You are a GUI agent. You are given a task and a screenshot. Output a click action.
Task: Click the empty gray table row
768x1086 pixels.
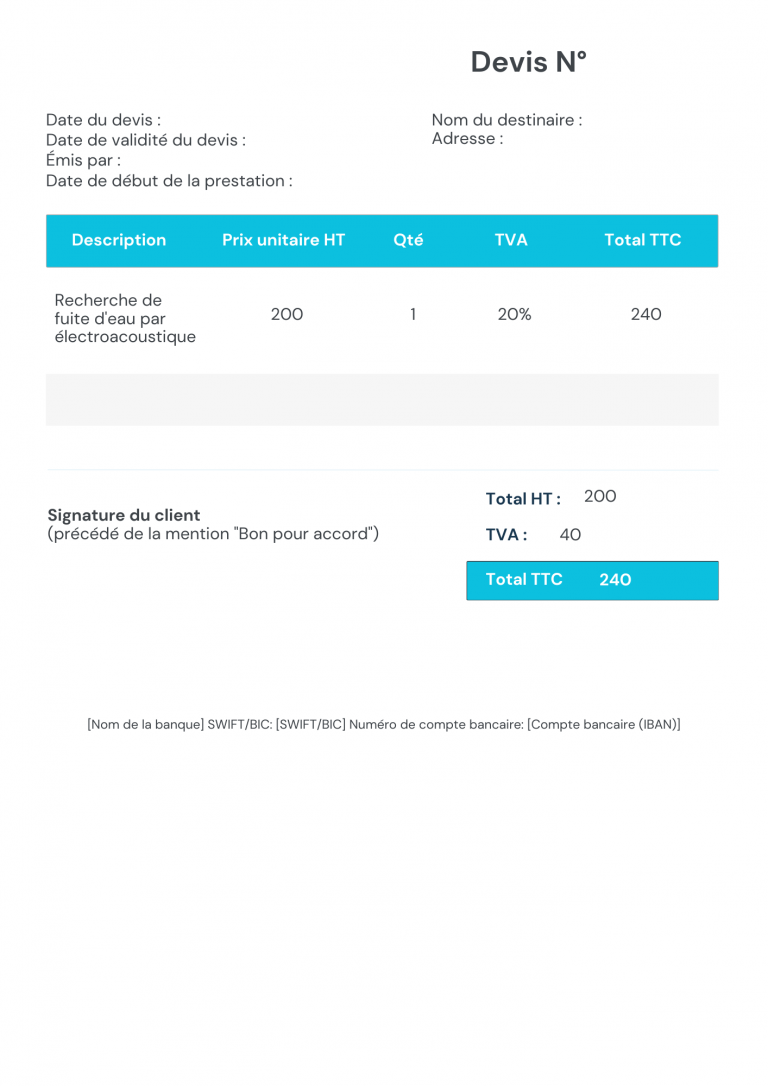coord(382,400)
